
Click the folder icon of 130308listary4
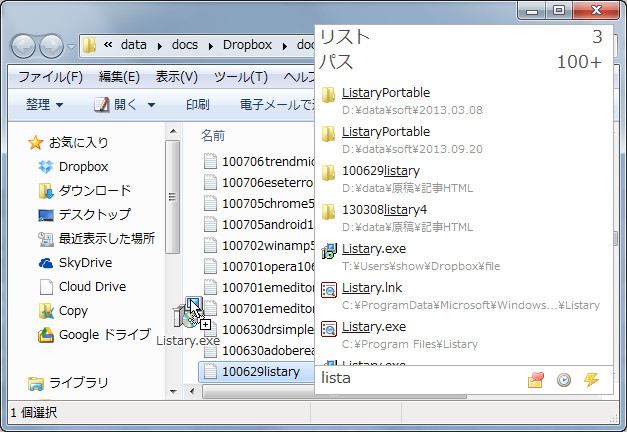[x=329, y=212]
